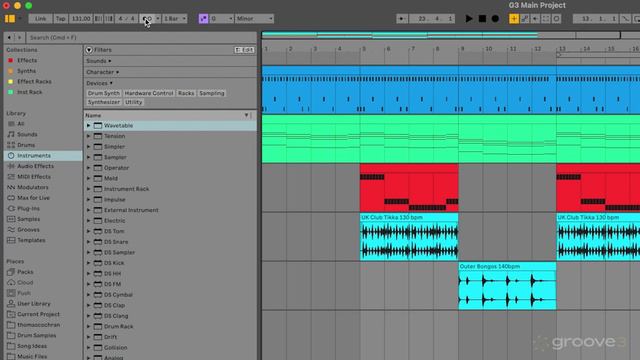Toggle the Synthesizer filter tag
640x360 pixels.
(104, 102)
